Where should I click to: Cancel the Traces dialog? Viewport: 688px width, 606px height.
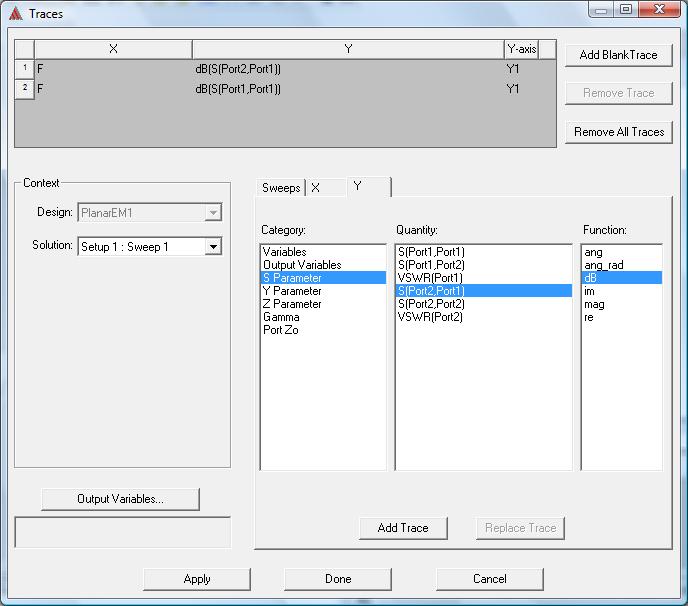click(490, 579)
